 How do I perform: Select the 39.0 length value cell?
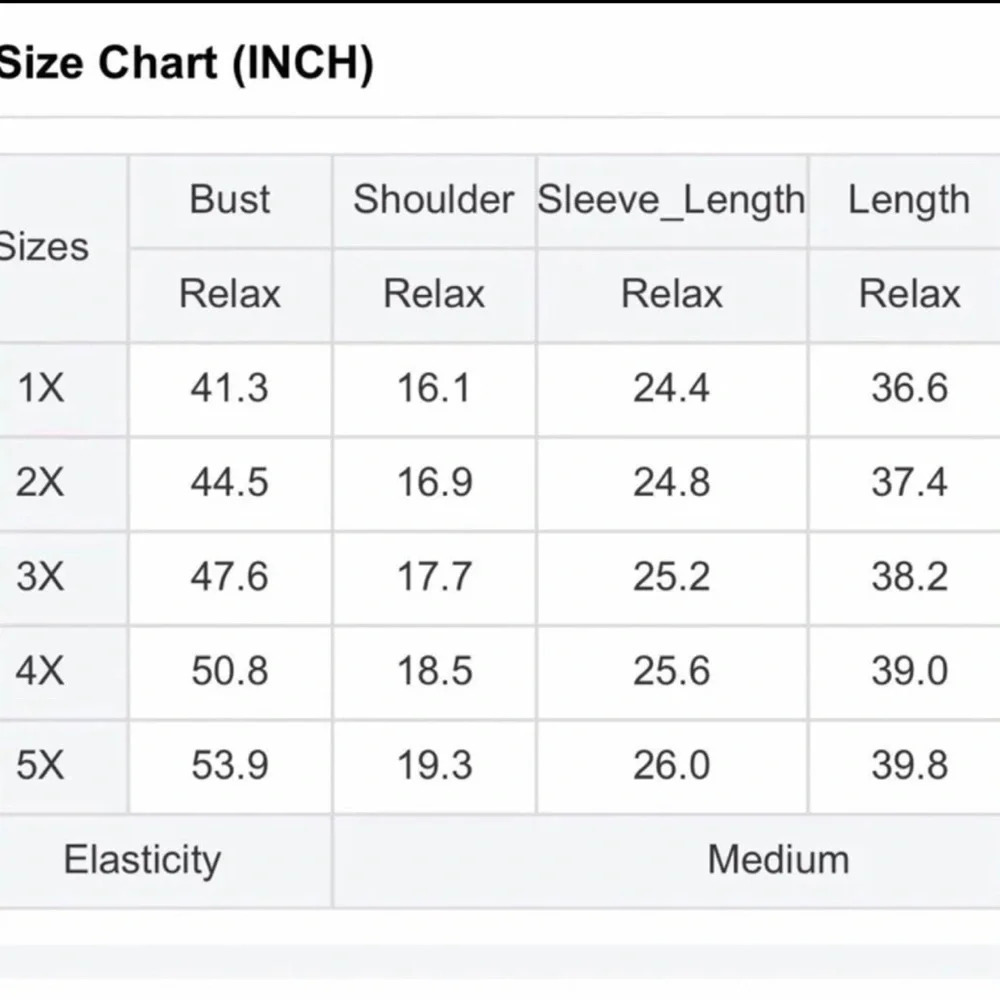(909, 671)
